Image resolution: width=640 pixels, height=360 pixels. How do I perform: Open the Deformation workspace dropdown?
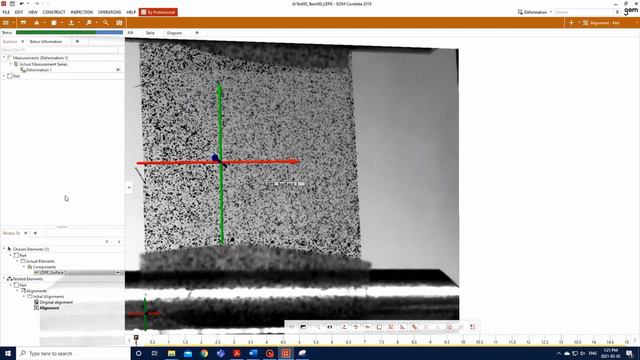[x=535, y=12]
